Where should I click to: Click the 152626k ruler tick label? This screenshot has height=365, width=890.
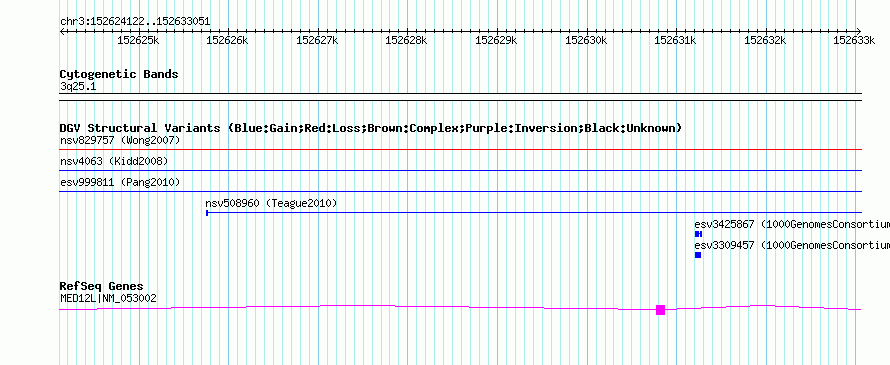pos(227,40)
